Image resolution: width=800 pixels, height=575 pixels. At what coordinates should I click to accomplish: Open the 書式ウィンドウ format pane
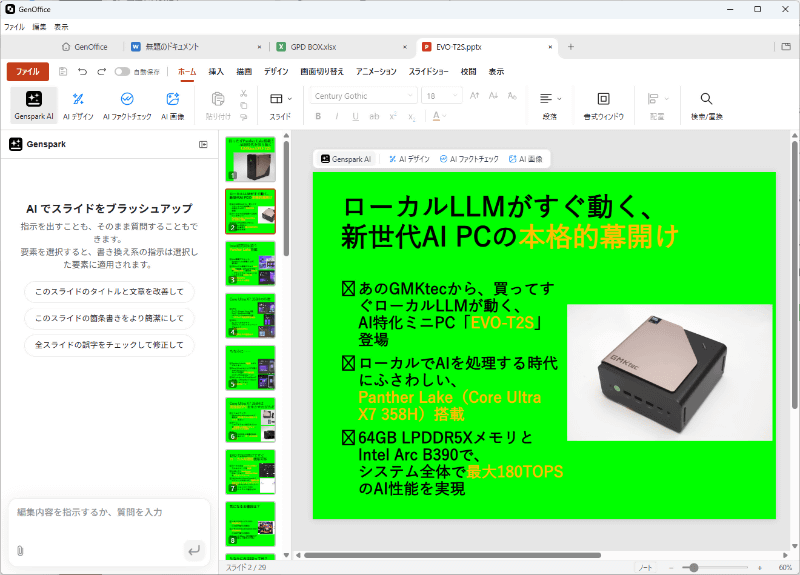point(604,105)
